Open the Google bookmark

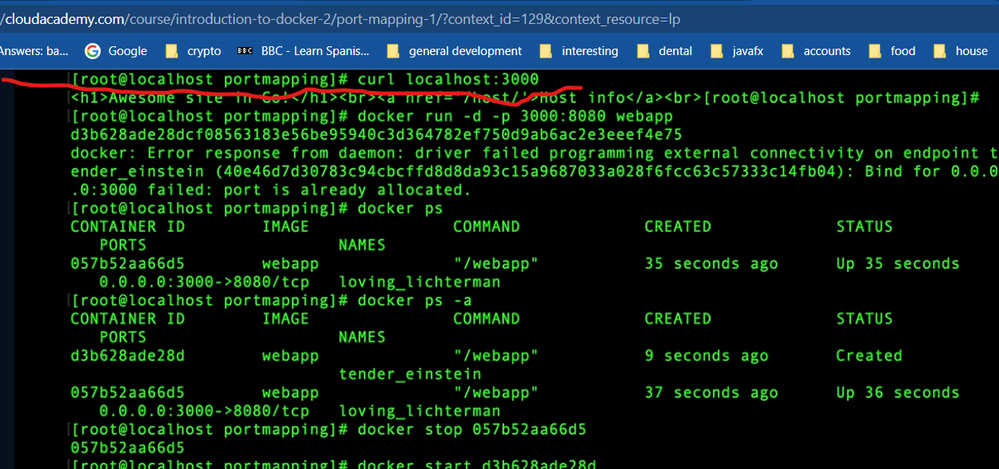click(116, 51)
